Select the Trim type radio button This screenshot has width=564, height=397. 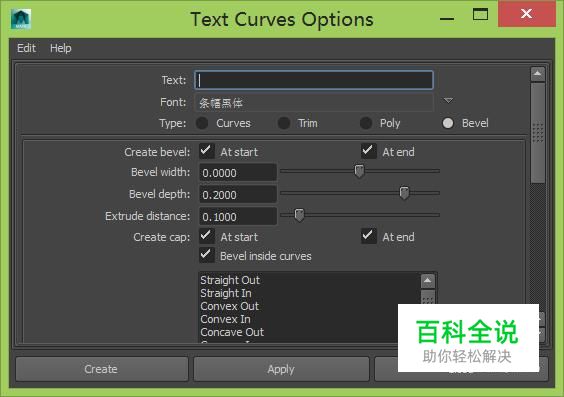click(284, 123)
